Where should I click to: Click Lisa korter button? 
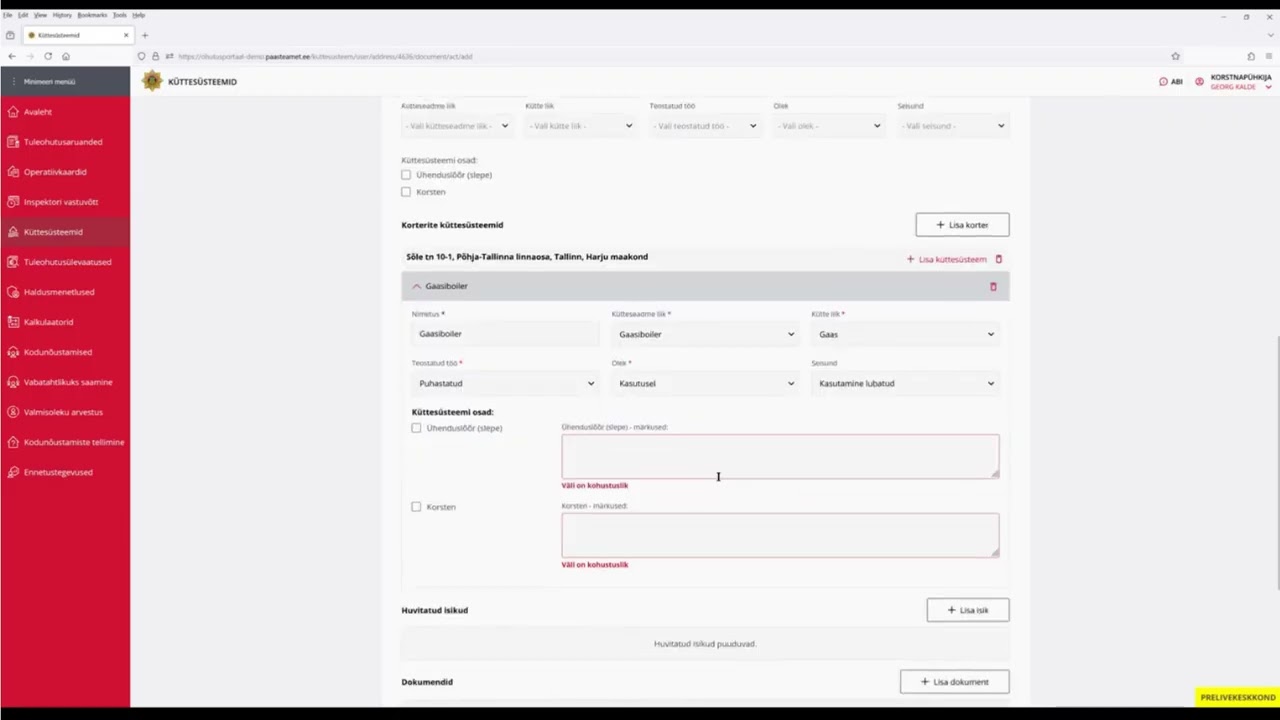click(x=962, y=225)
